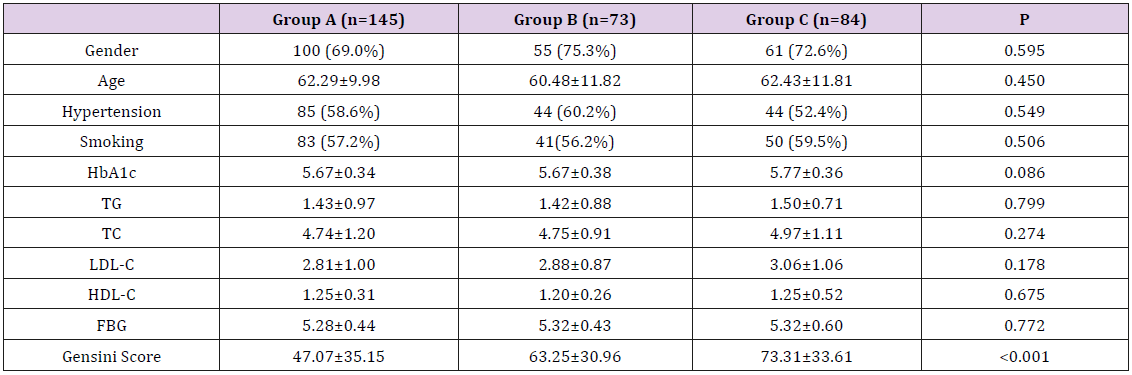Screen dimensions: 1132x375
Task: Select the Group C value 73.31±33.61
Action: [x=806, y=357]
